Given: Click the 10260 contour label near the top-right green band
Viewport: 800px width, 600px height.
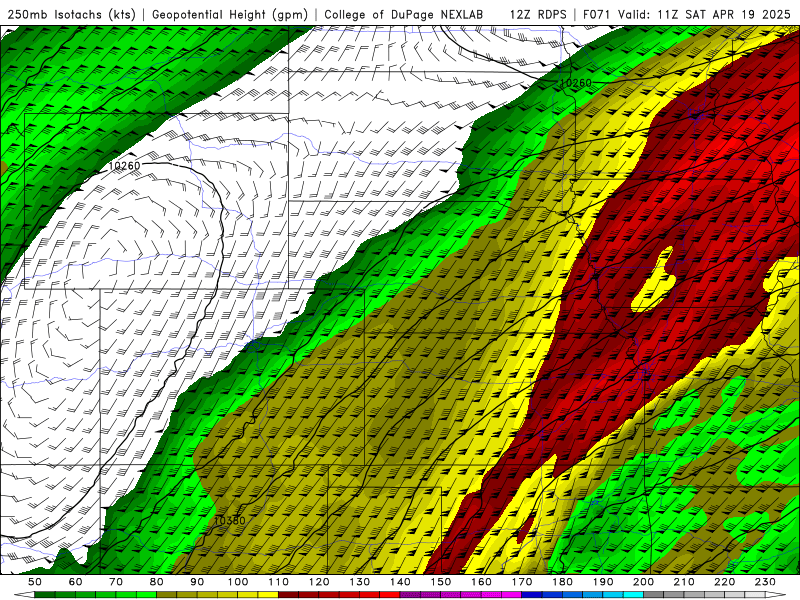Looking at the screenshot, I should point(576,83).
